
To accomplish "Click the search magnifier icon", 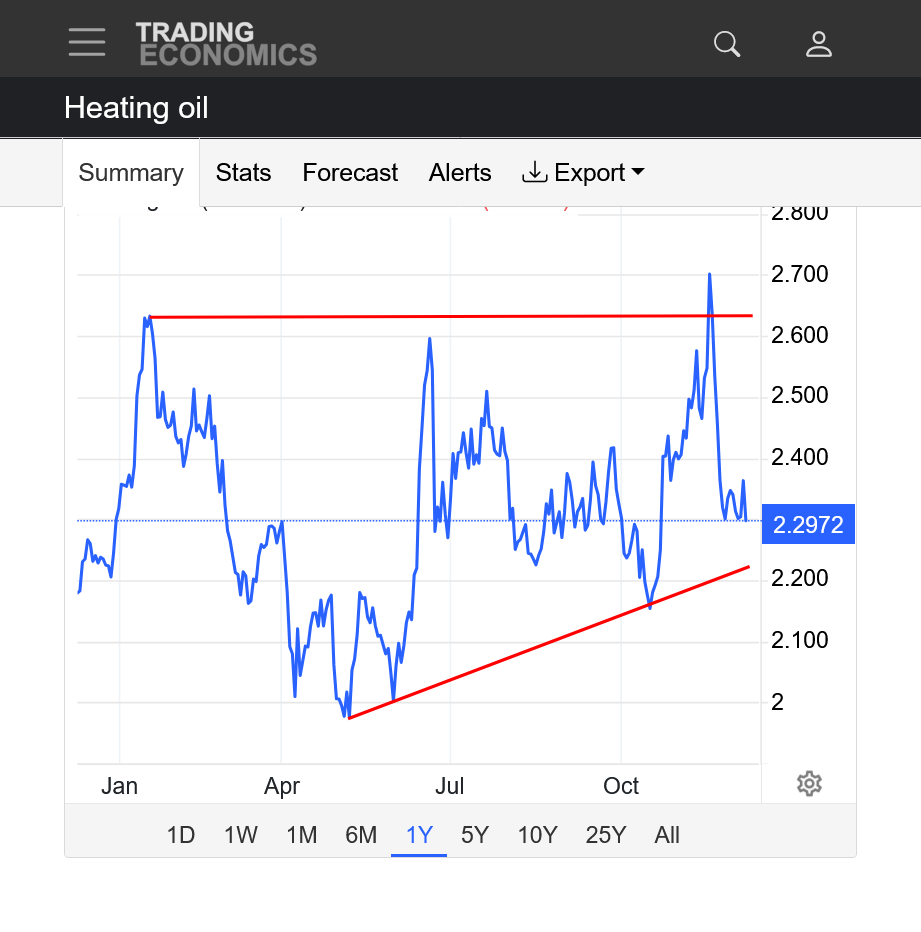I will pyautogui.click(x=727, y=44).
